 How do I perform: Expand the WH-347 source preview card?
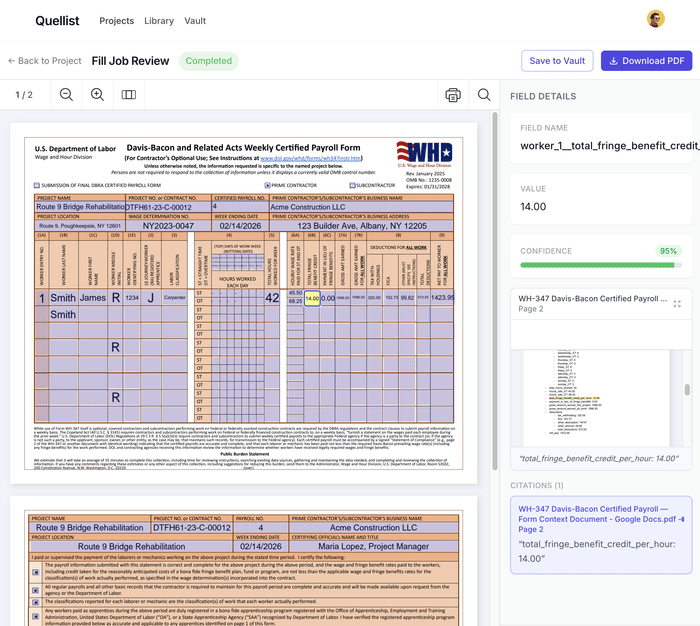click(677, 303)
